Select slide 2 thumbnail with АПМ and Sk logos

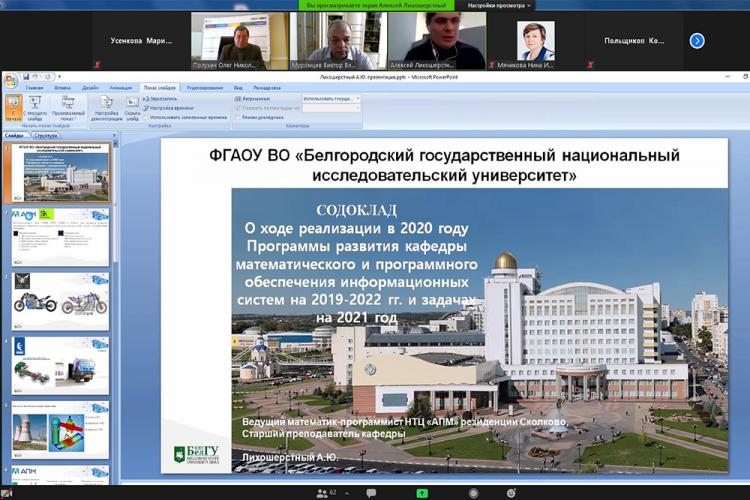[x=60, y=237]
